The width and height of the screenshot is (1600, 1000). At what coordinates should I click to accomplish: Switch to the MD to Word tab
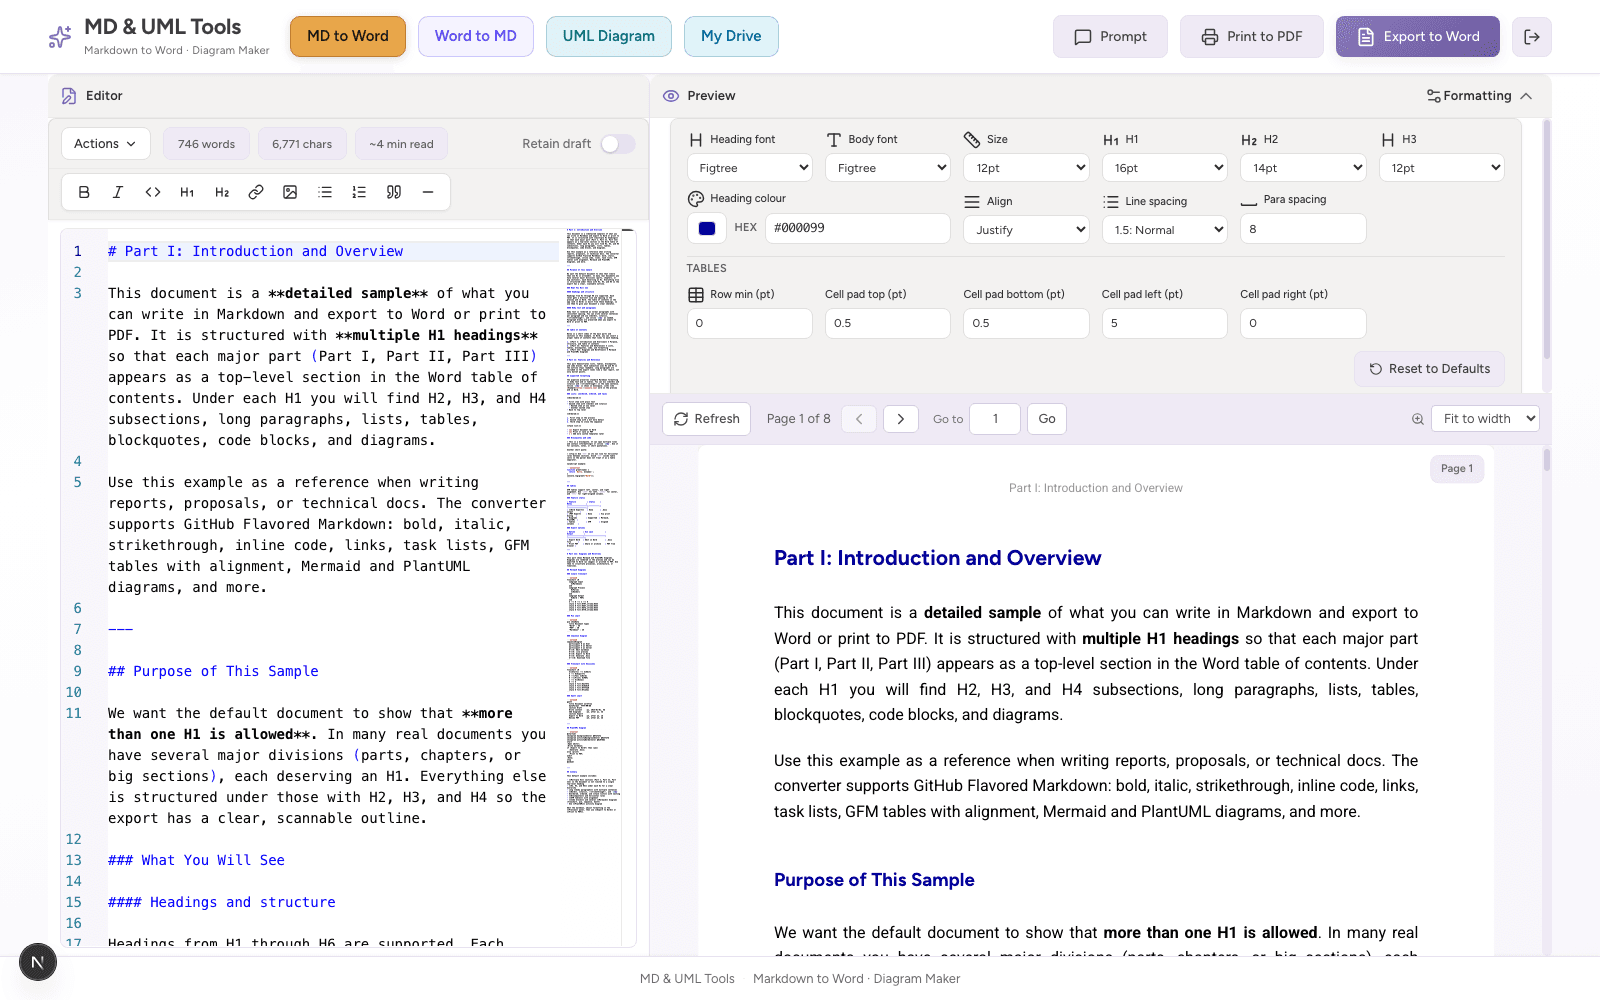pos(348,37)
